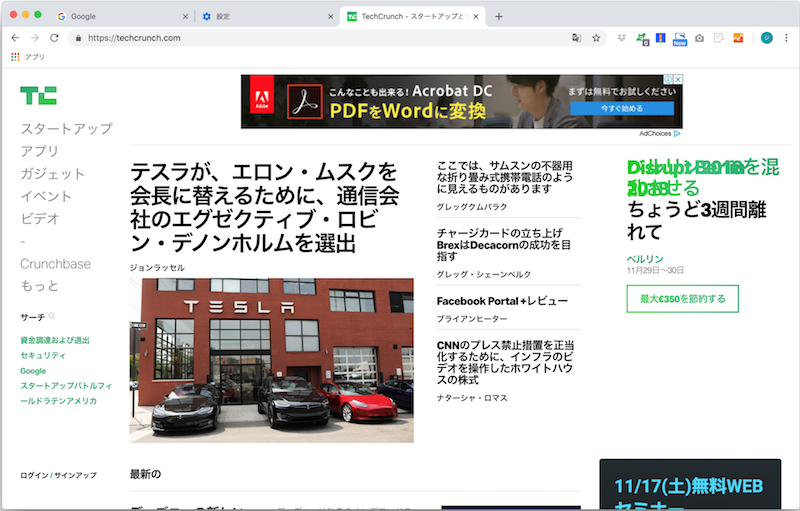Click the ログイン link
Image resolution: width=800 pixels, height=511 pixels.
[x=34, y=475]
